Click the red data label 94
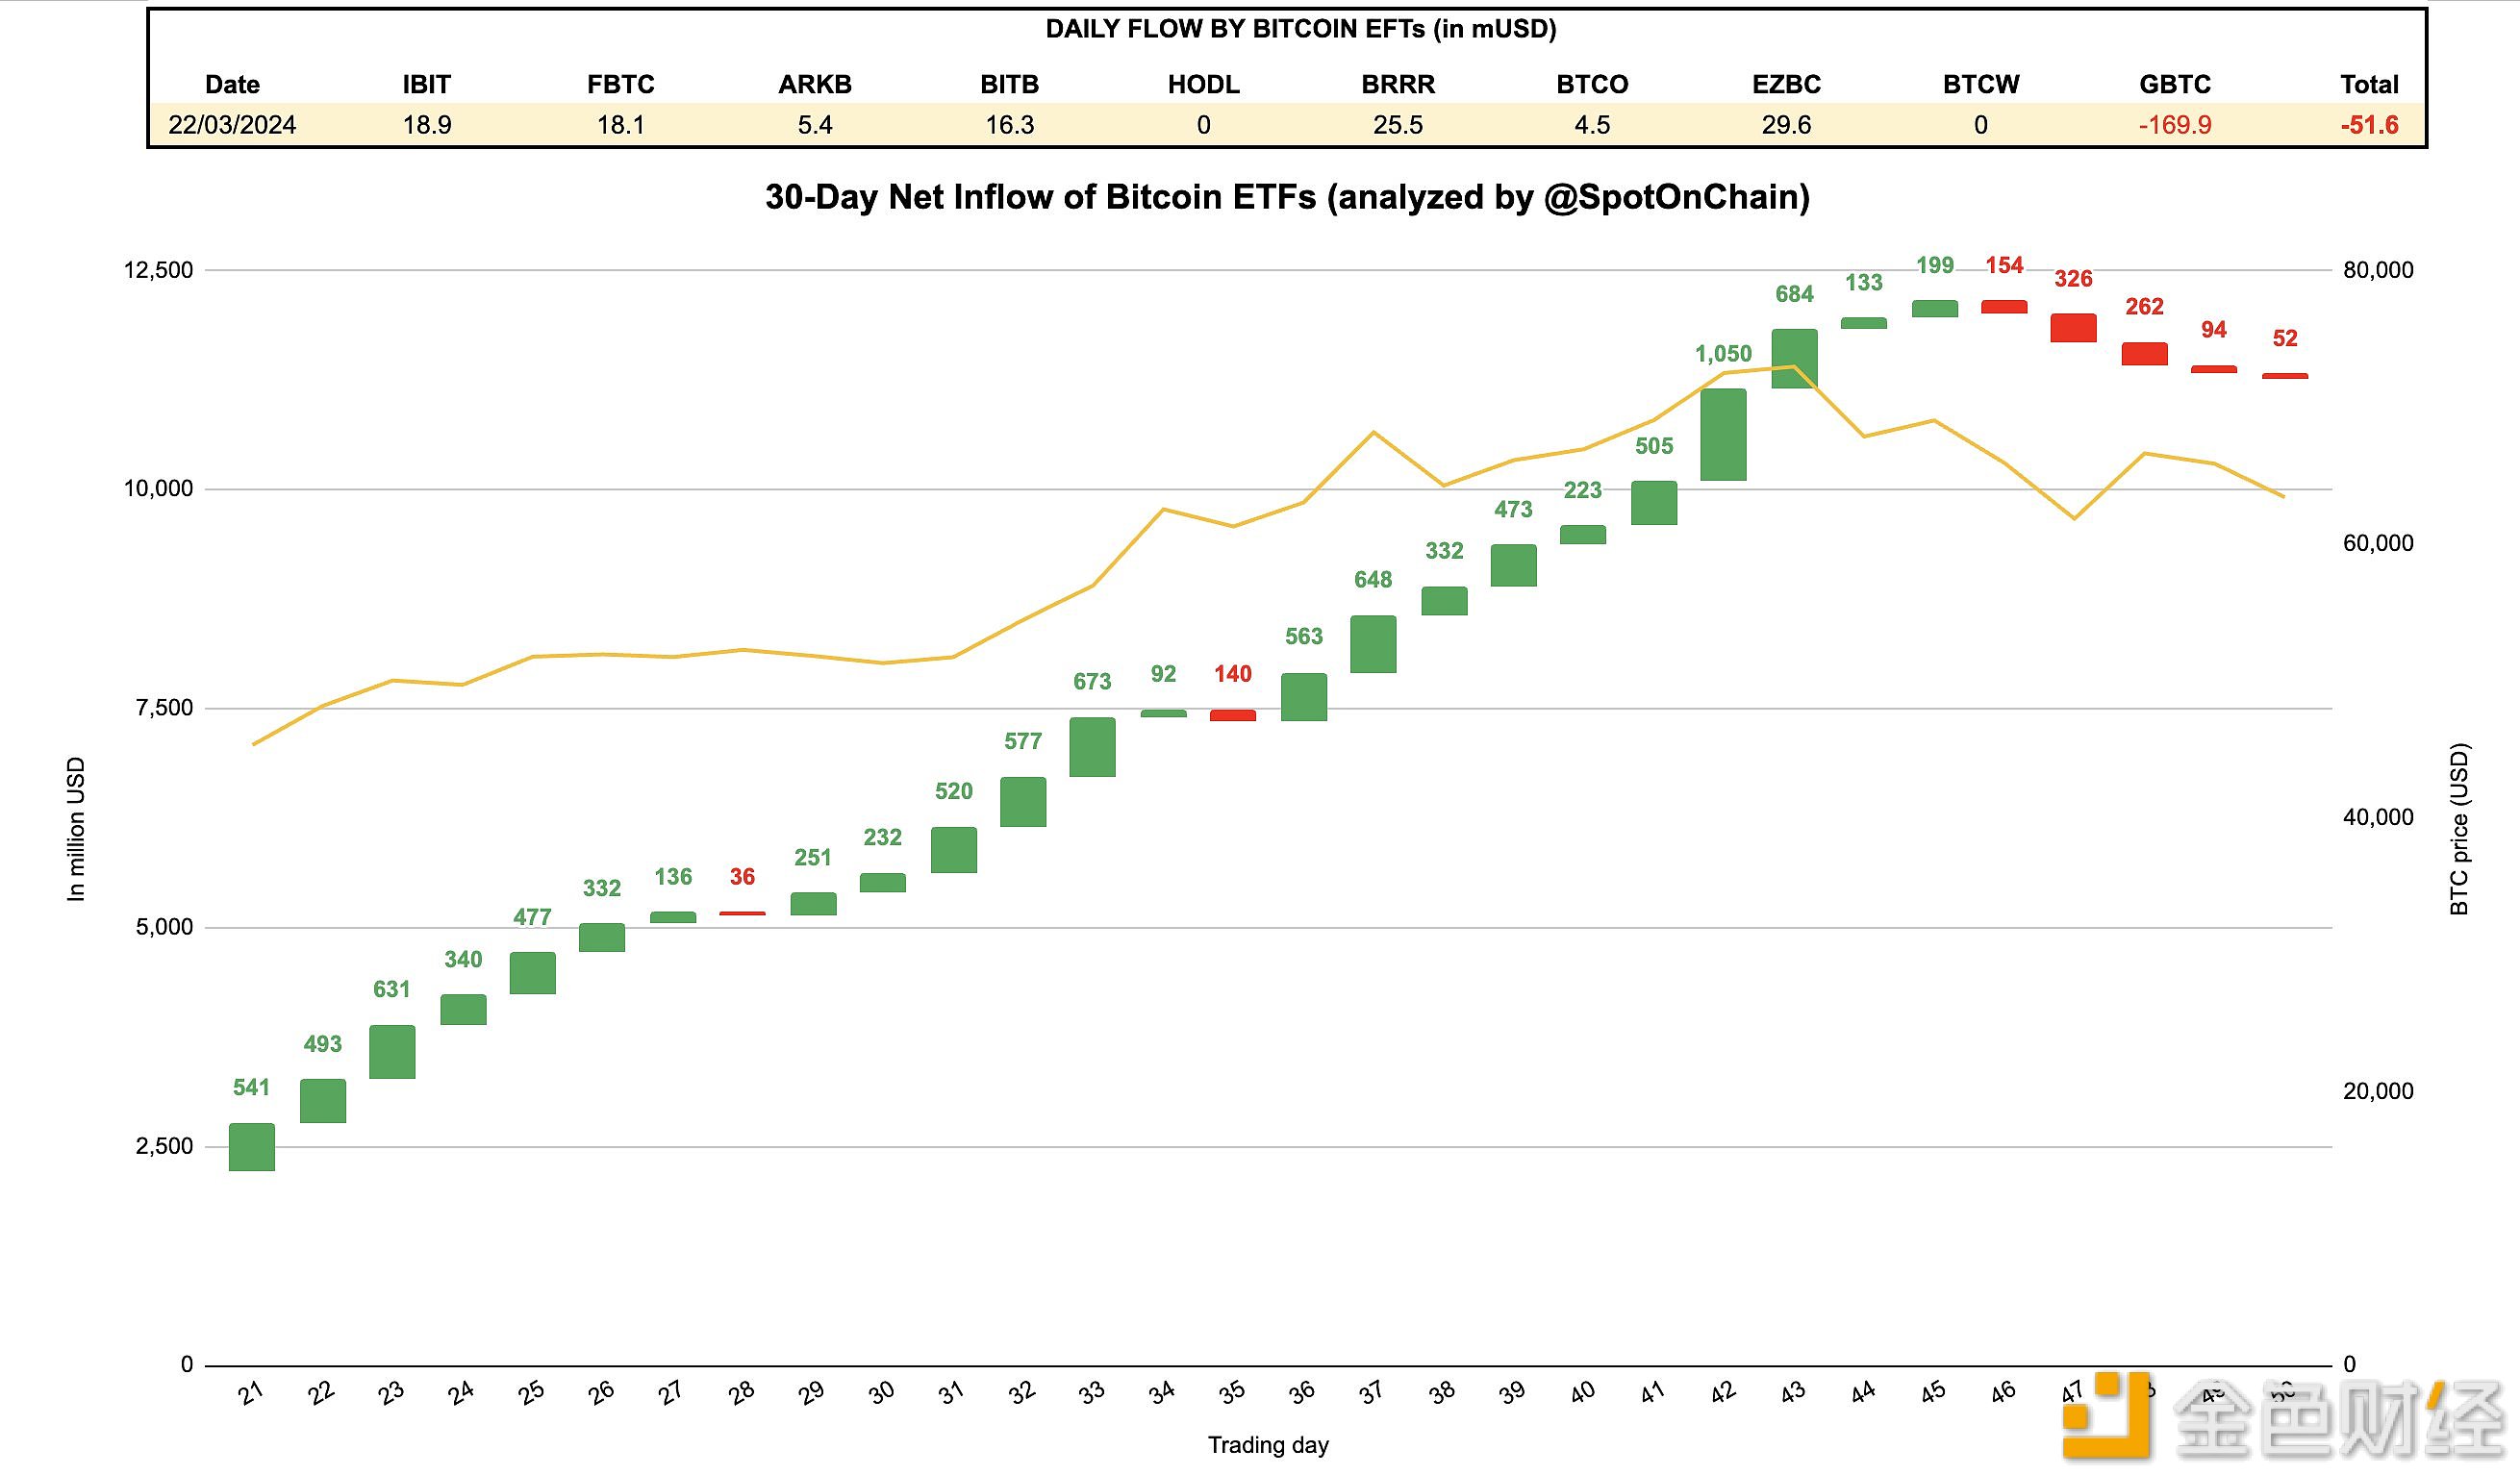 2213,329
